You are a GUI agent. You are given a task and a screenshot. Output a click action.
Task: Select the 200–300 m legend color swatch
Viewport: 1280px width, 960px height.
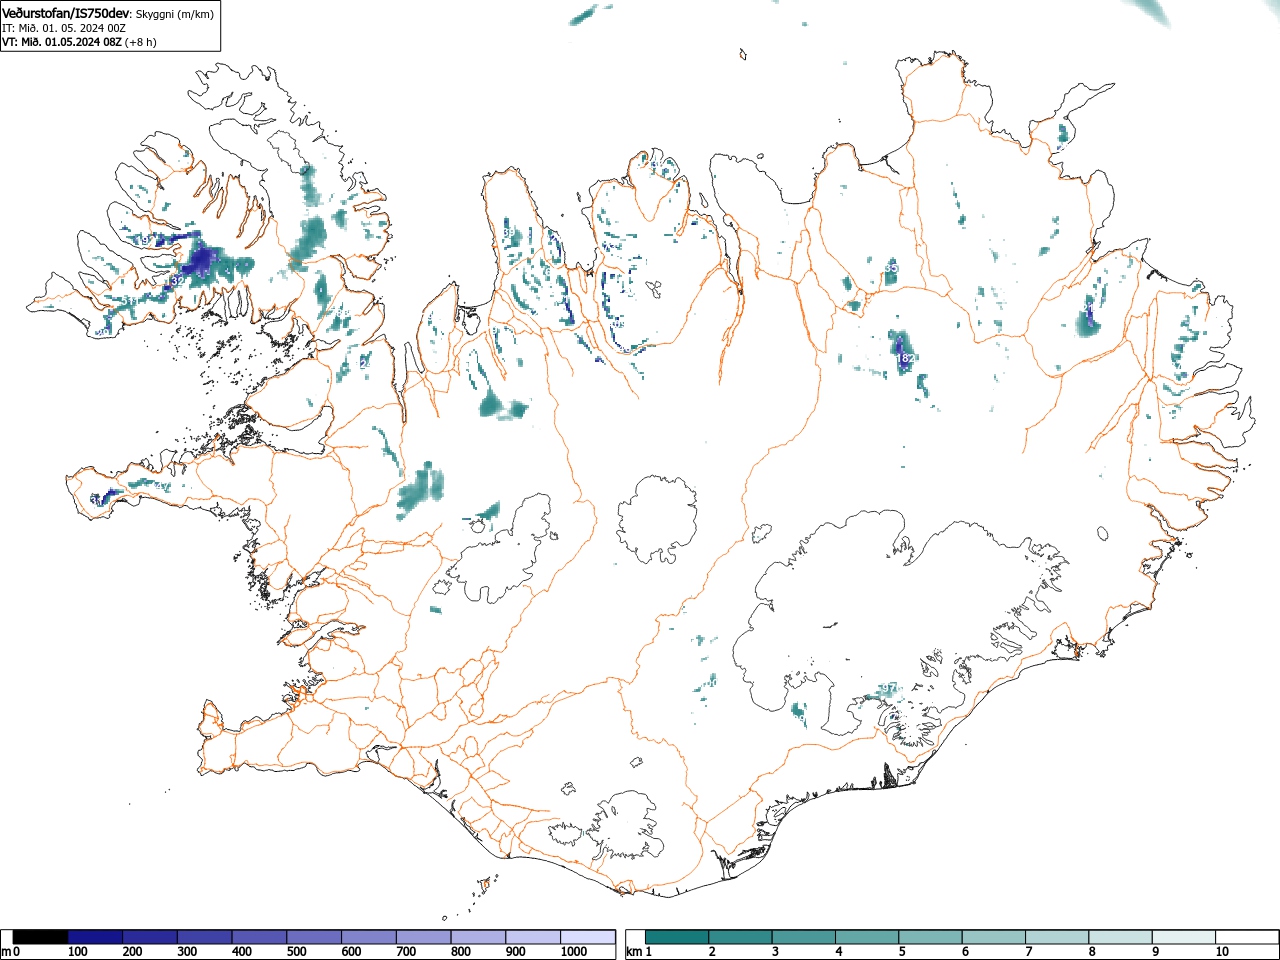click(x=150, y=937)
